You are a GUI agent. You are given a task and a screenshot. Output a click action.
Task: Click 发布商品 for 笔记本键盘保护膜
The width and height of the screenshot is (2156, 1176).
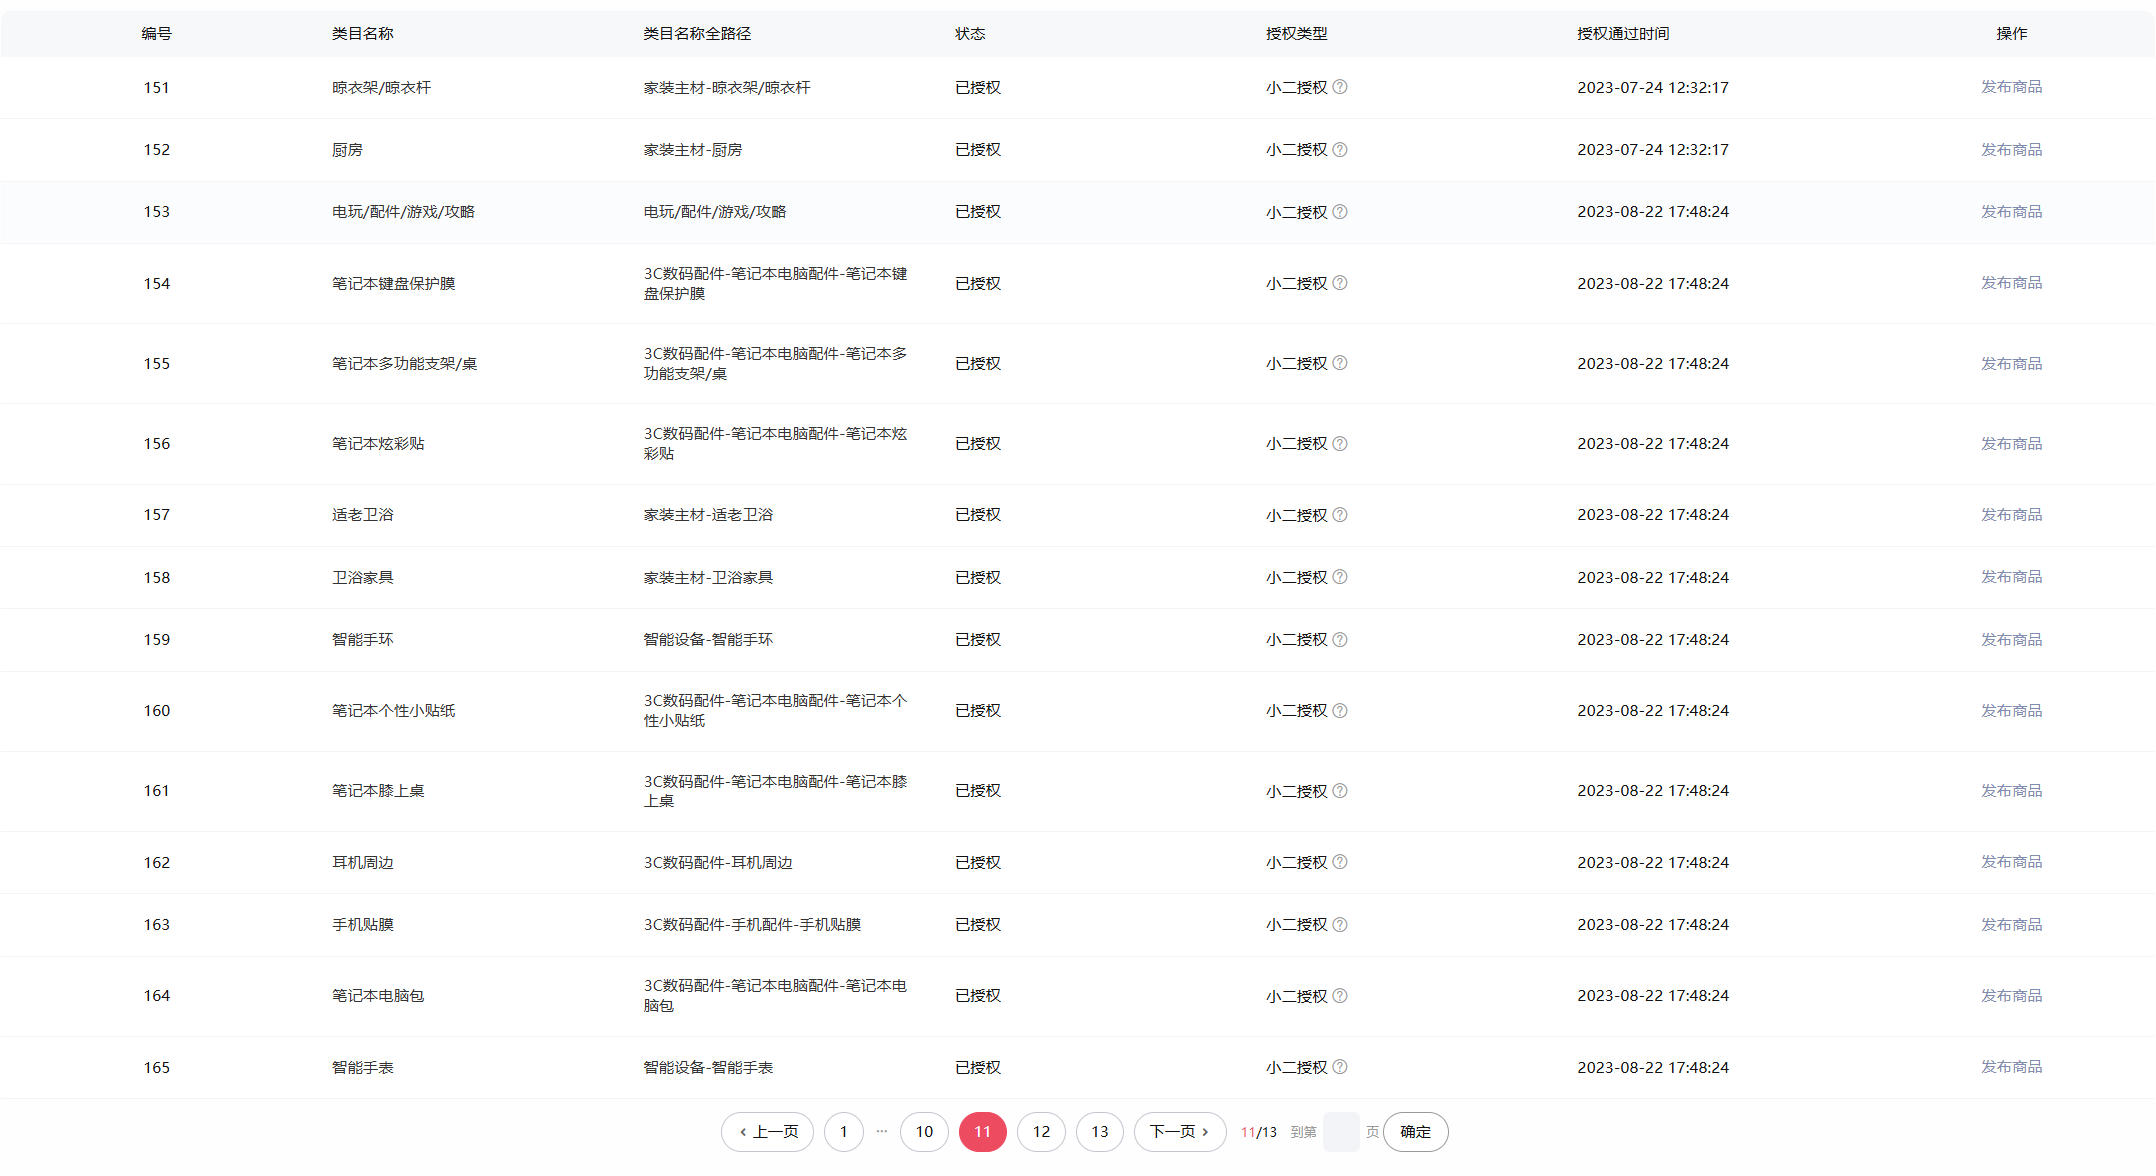click(2011, 283)
